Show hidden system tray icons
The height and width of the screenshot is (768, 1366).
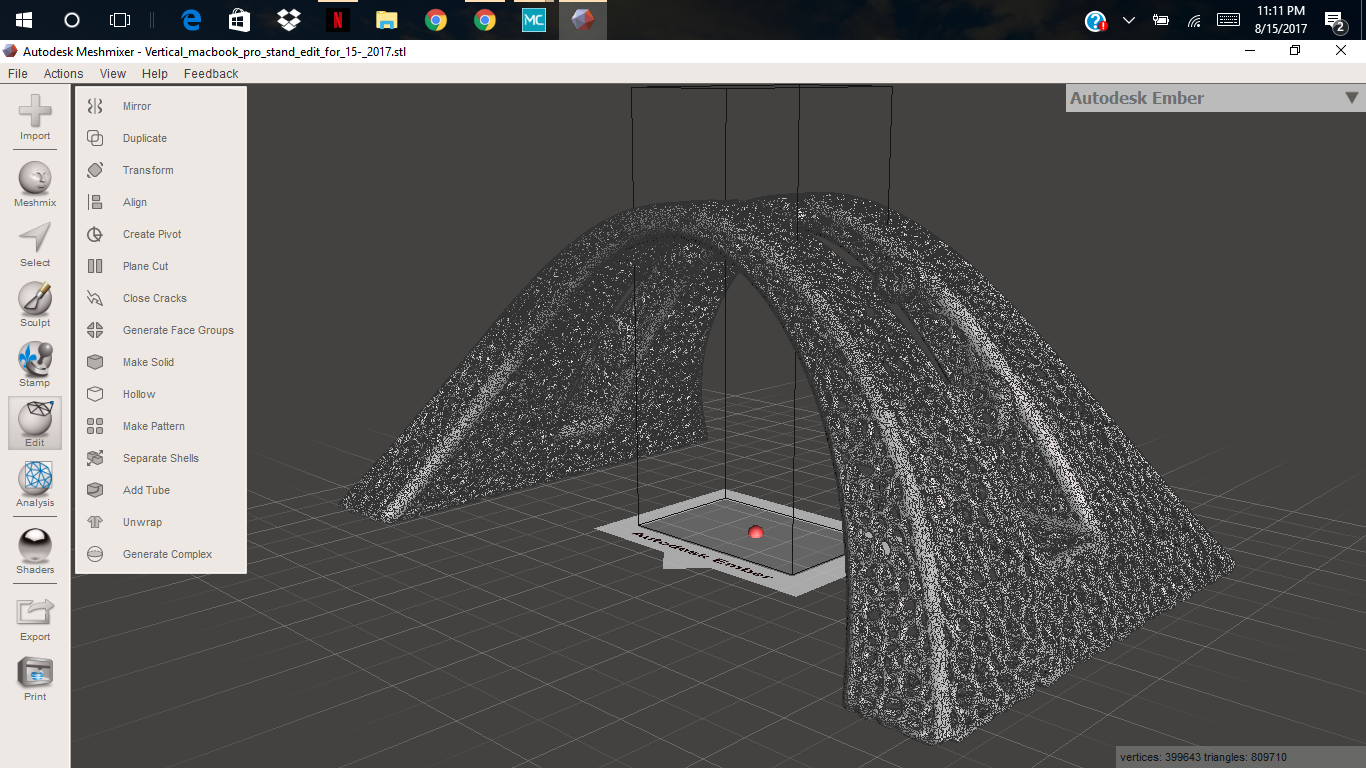pyautogui.click(x=1129, y=20)
